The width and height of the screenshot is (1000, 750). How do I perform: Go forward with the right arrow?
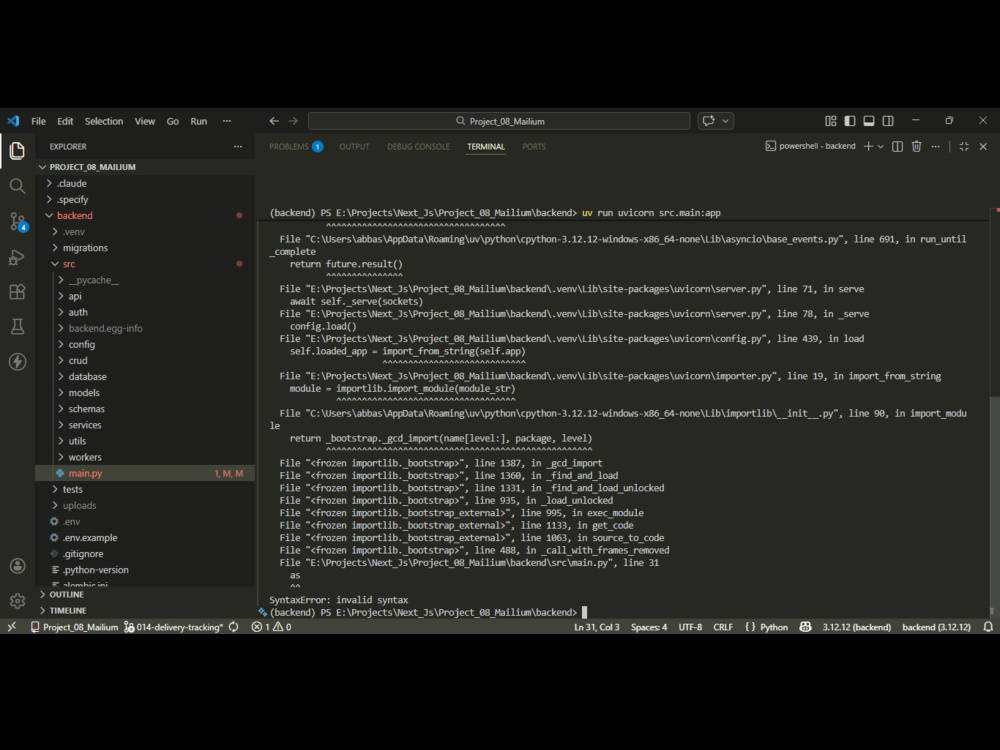tap(293, 121)
